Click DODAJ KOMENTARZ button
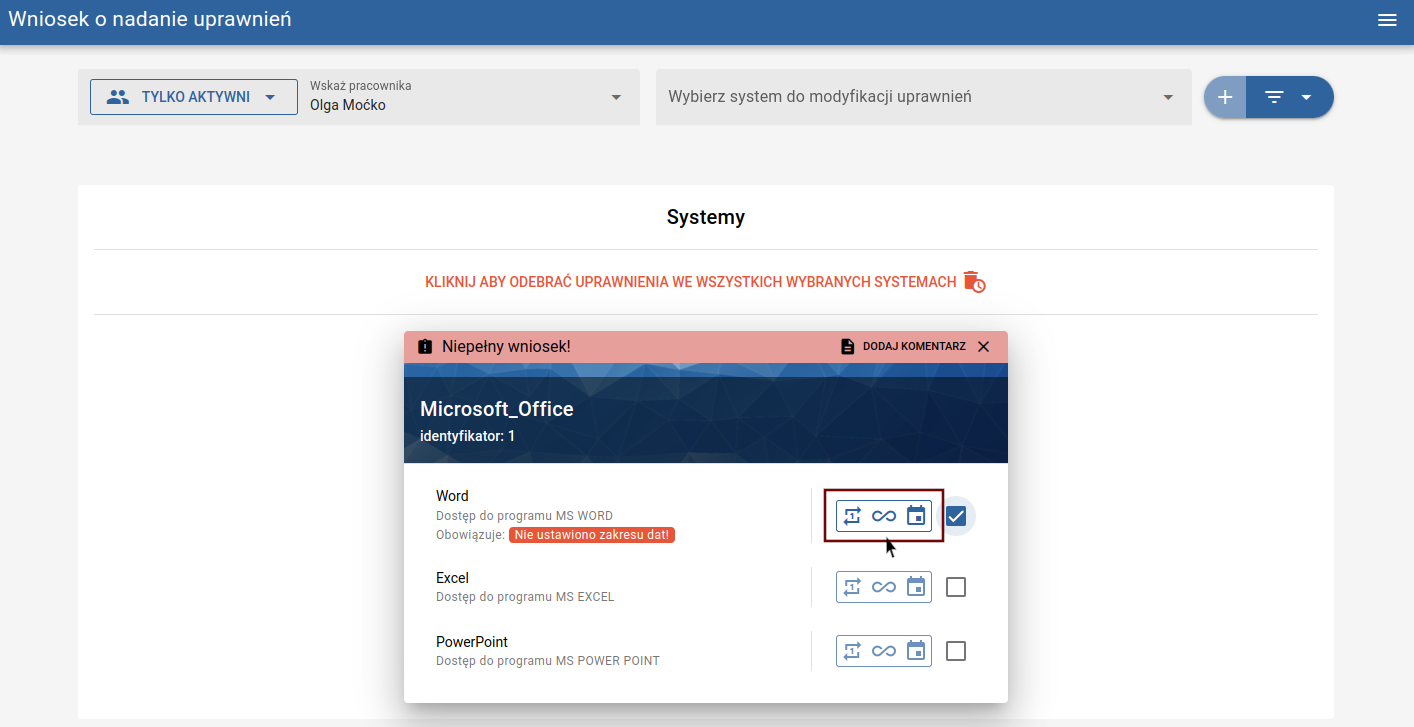This screenshot has width=1414, height=727. point(903,346)
